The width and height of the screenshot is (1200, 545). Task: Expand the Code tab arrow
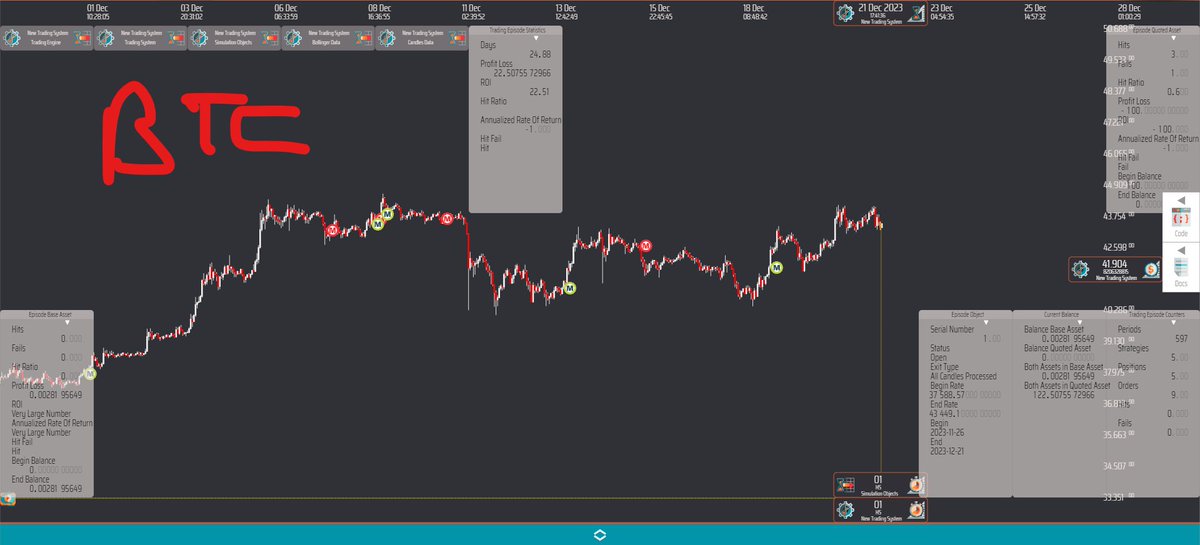(1181, 199)
